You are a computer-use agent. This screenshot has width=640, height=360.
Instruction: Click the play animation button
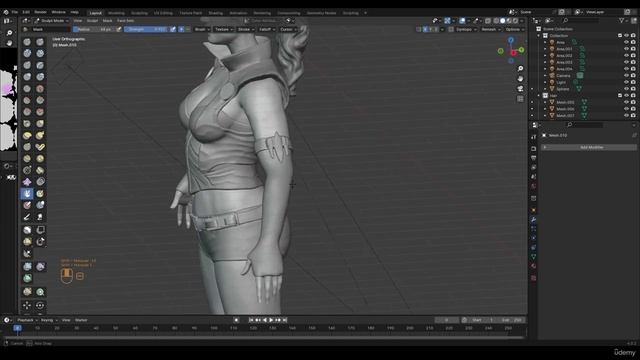pos(271,320)
